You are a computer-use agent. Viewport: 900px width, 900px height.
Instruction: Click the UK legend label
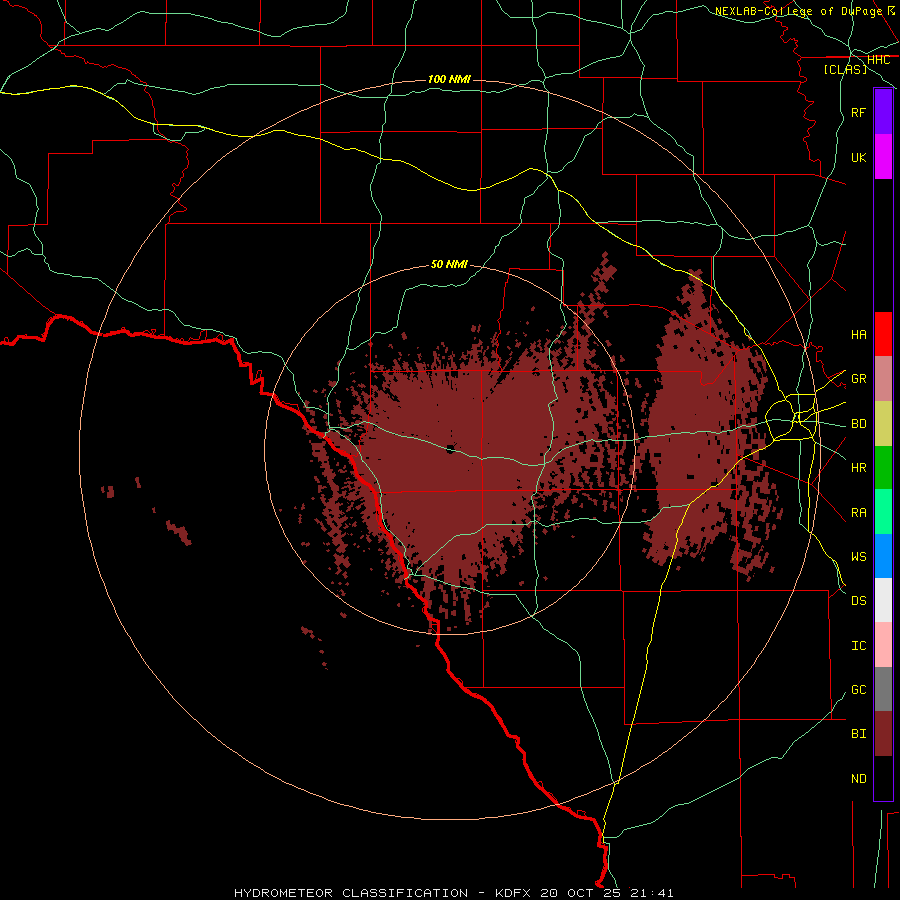858,157
